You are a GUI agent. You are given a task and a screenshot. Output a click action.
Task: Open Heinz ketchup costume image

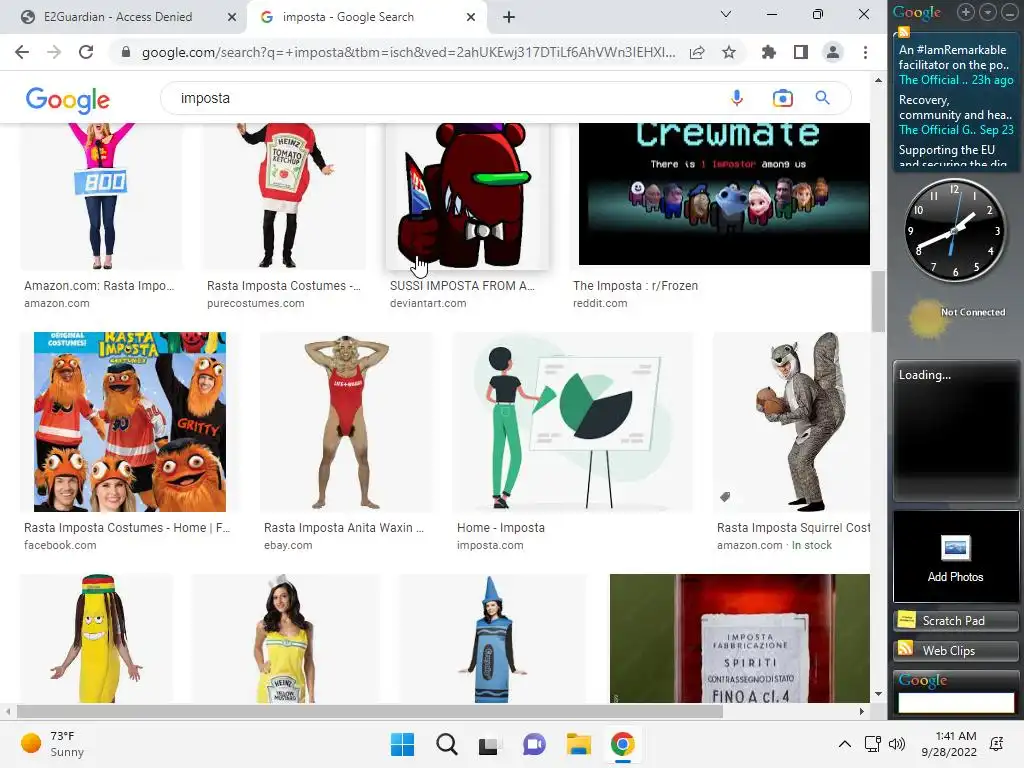click(285, 196)
